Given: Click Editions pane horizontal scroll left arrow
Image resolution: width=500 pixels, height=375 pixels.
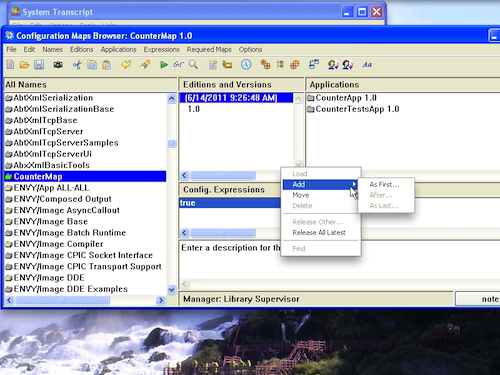Looking at the screenshot, I should pos(184,175).
